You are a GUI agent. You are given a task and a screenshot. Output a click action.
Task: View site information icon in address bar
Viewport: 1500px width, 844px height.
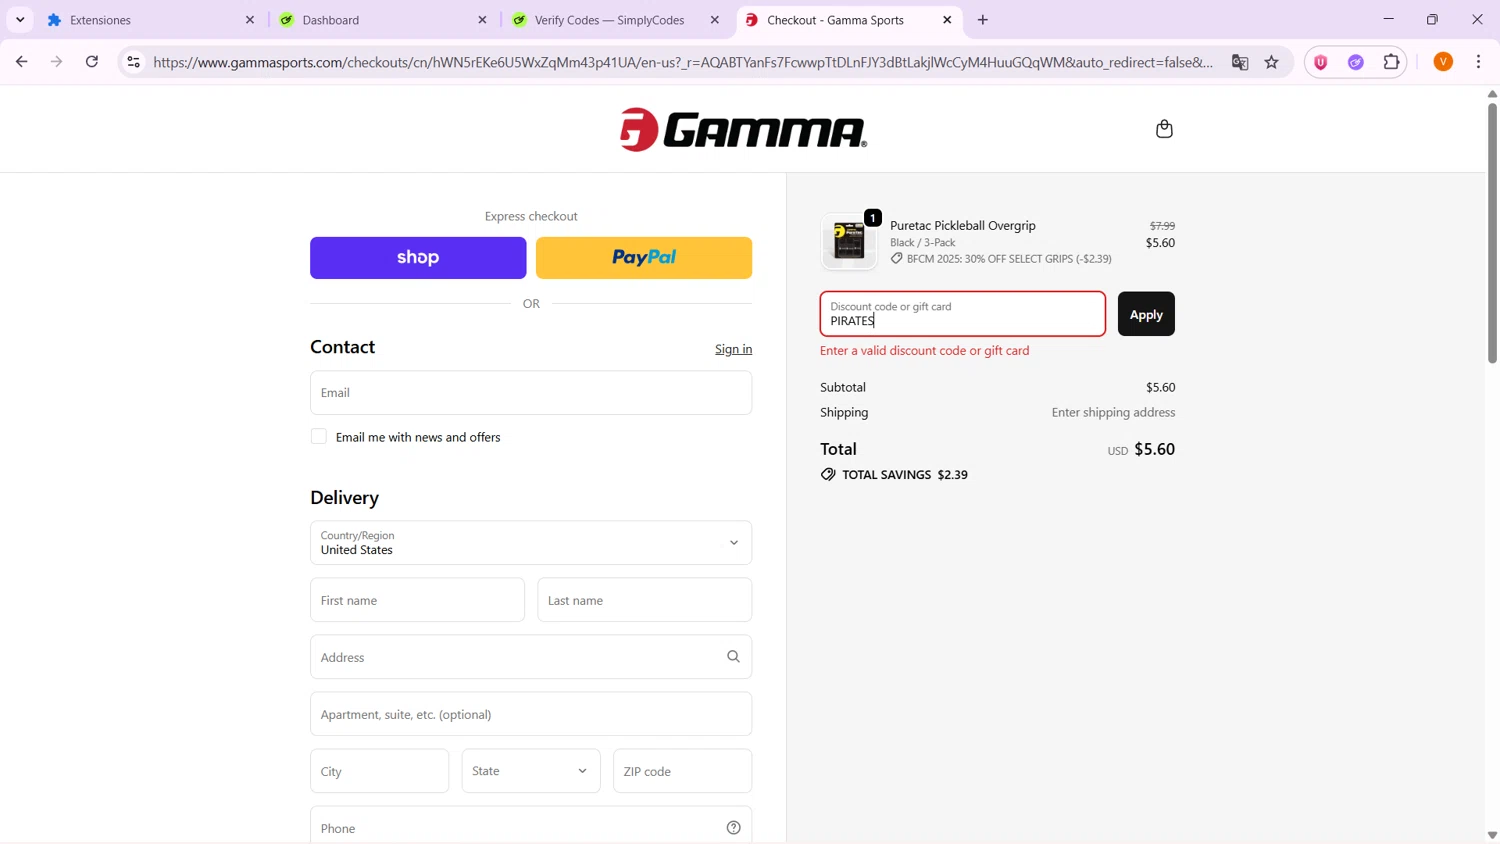[133, 62]
